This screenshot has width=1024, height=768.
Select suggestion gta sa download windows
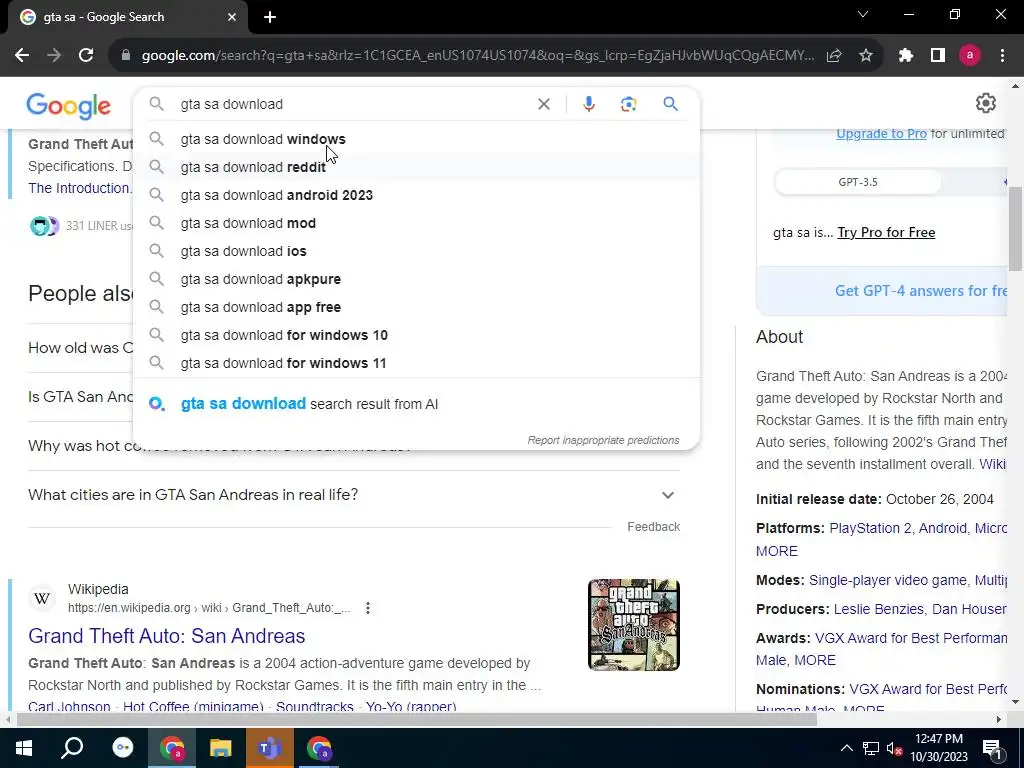point(417,139)
